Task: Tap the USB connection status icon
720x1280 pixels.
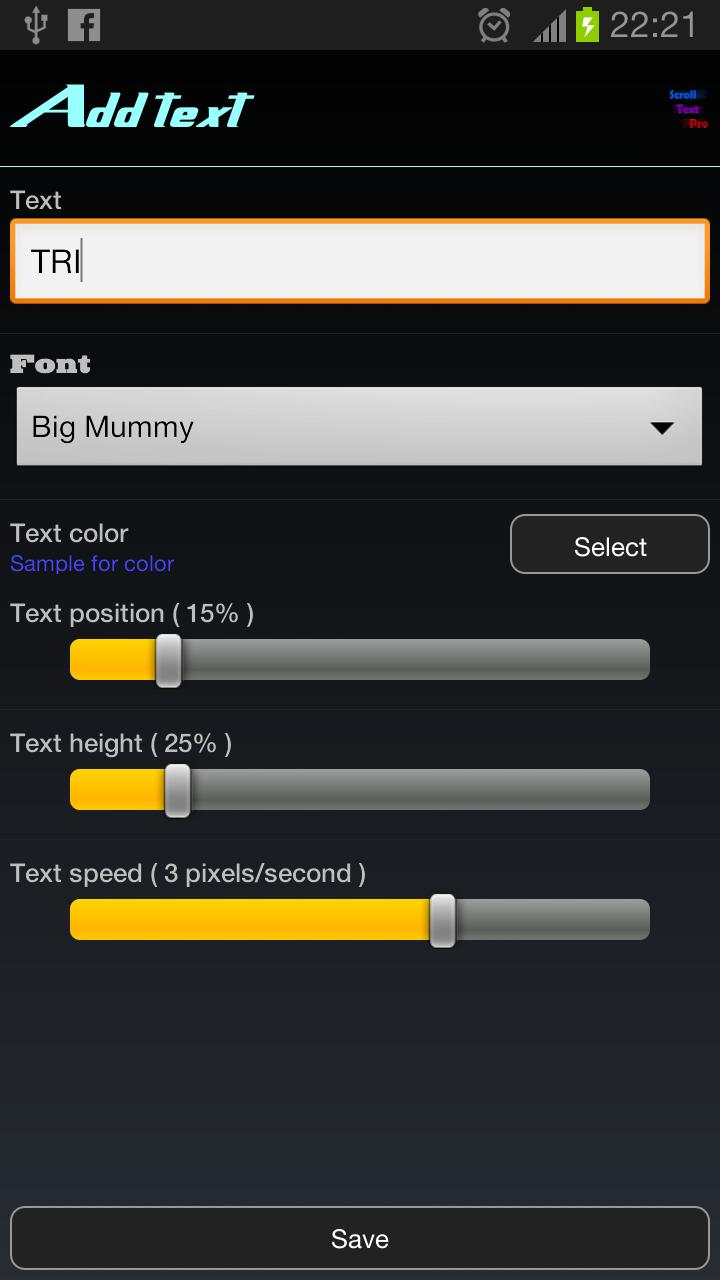Action: pyautogui.click(x=36, y=25)
